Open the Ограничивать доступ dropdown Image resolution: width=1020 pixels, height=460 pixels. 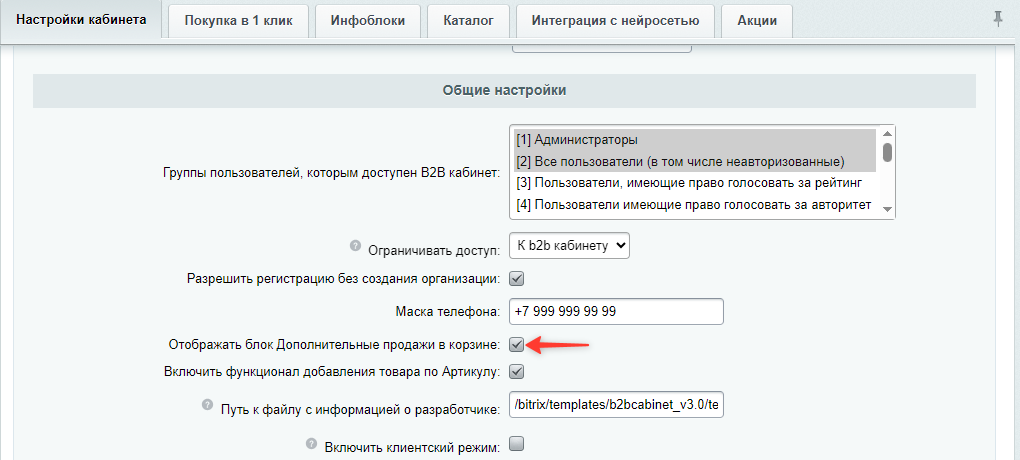(570, 245)
